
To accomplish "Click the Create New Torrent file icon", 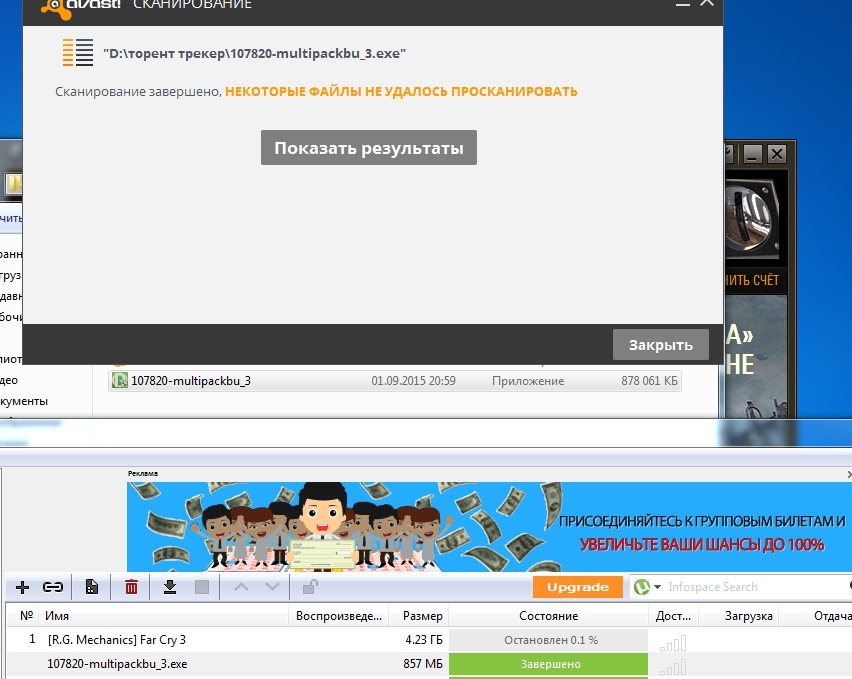I will [x=91, y=587].
